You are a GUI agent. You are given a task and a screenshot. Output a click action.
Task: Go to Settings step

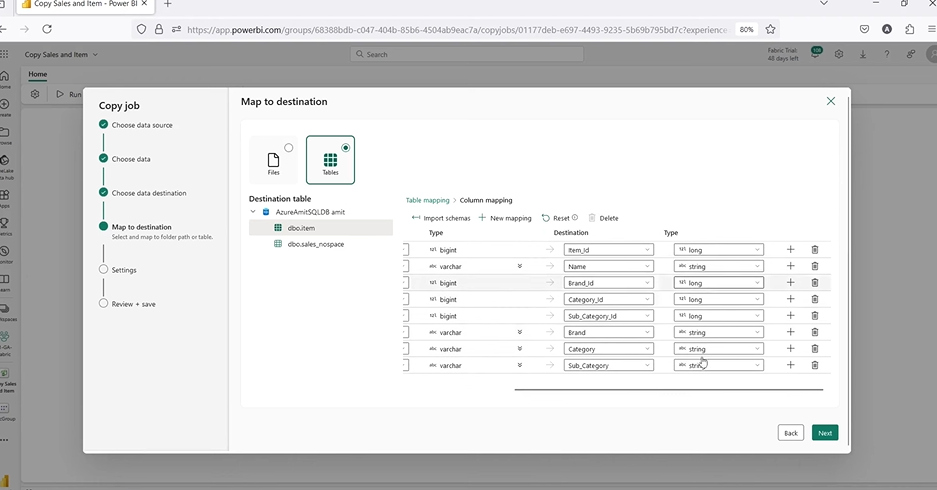click(124, 270)
